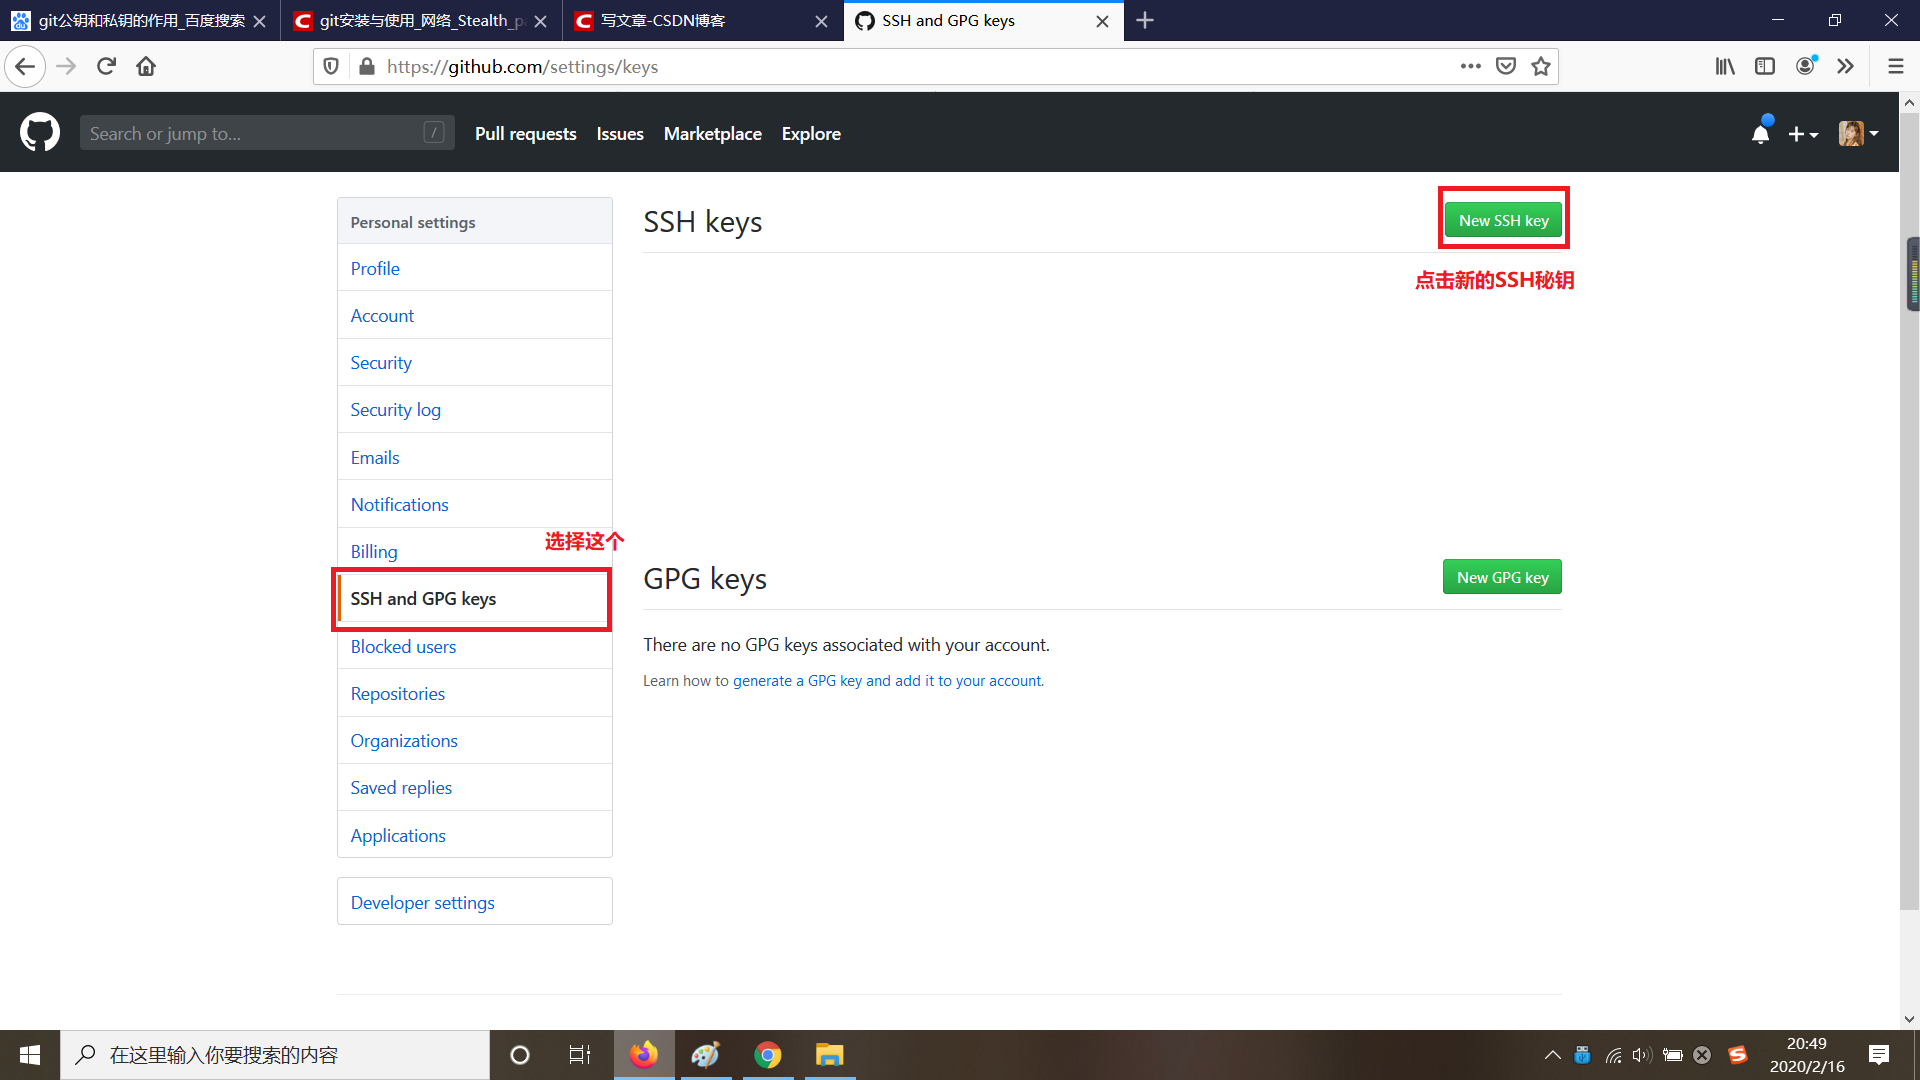1920x1080 pixels.
Task: Open tracking protection shield icon
Action: (331, 67)
